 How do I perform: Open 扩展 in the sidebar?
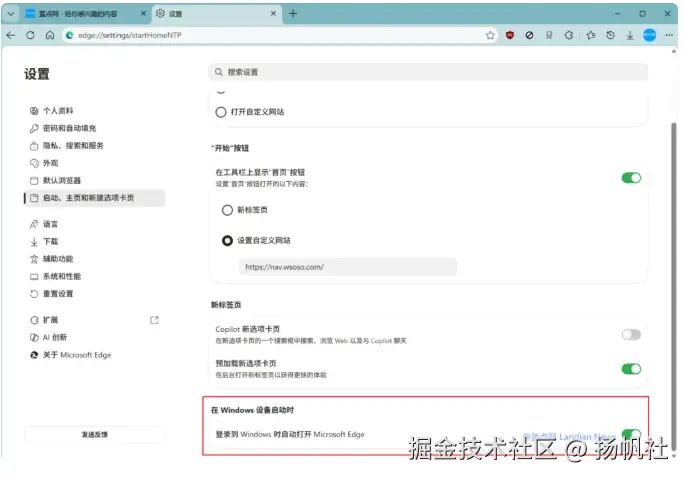point(94,320)
